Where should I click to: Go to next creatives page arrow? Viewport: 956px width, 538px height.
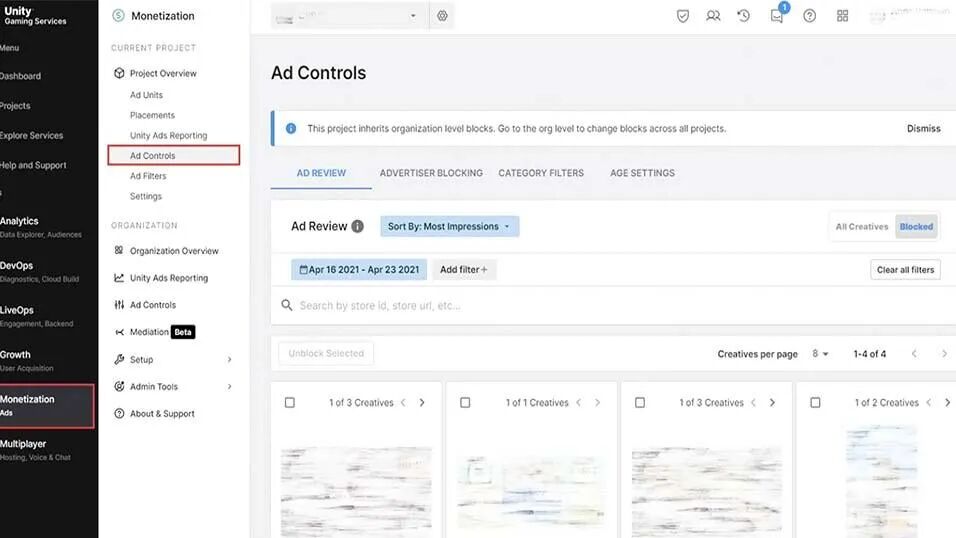pos(944,354)
